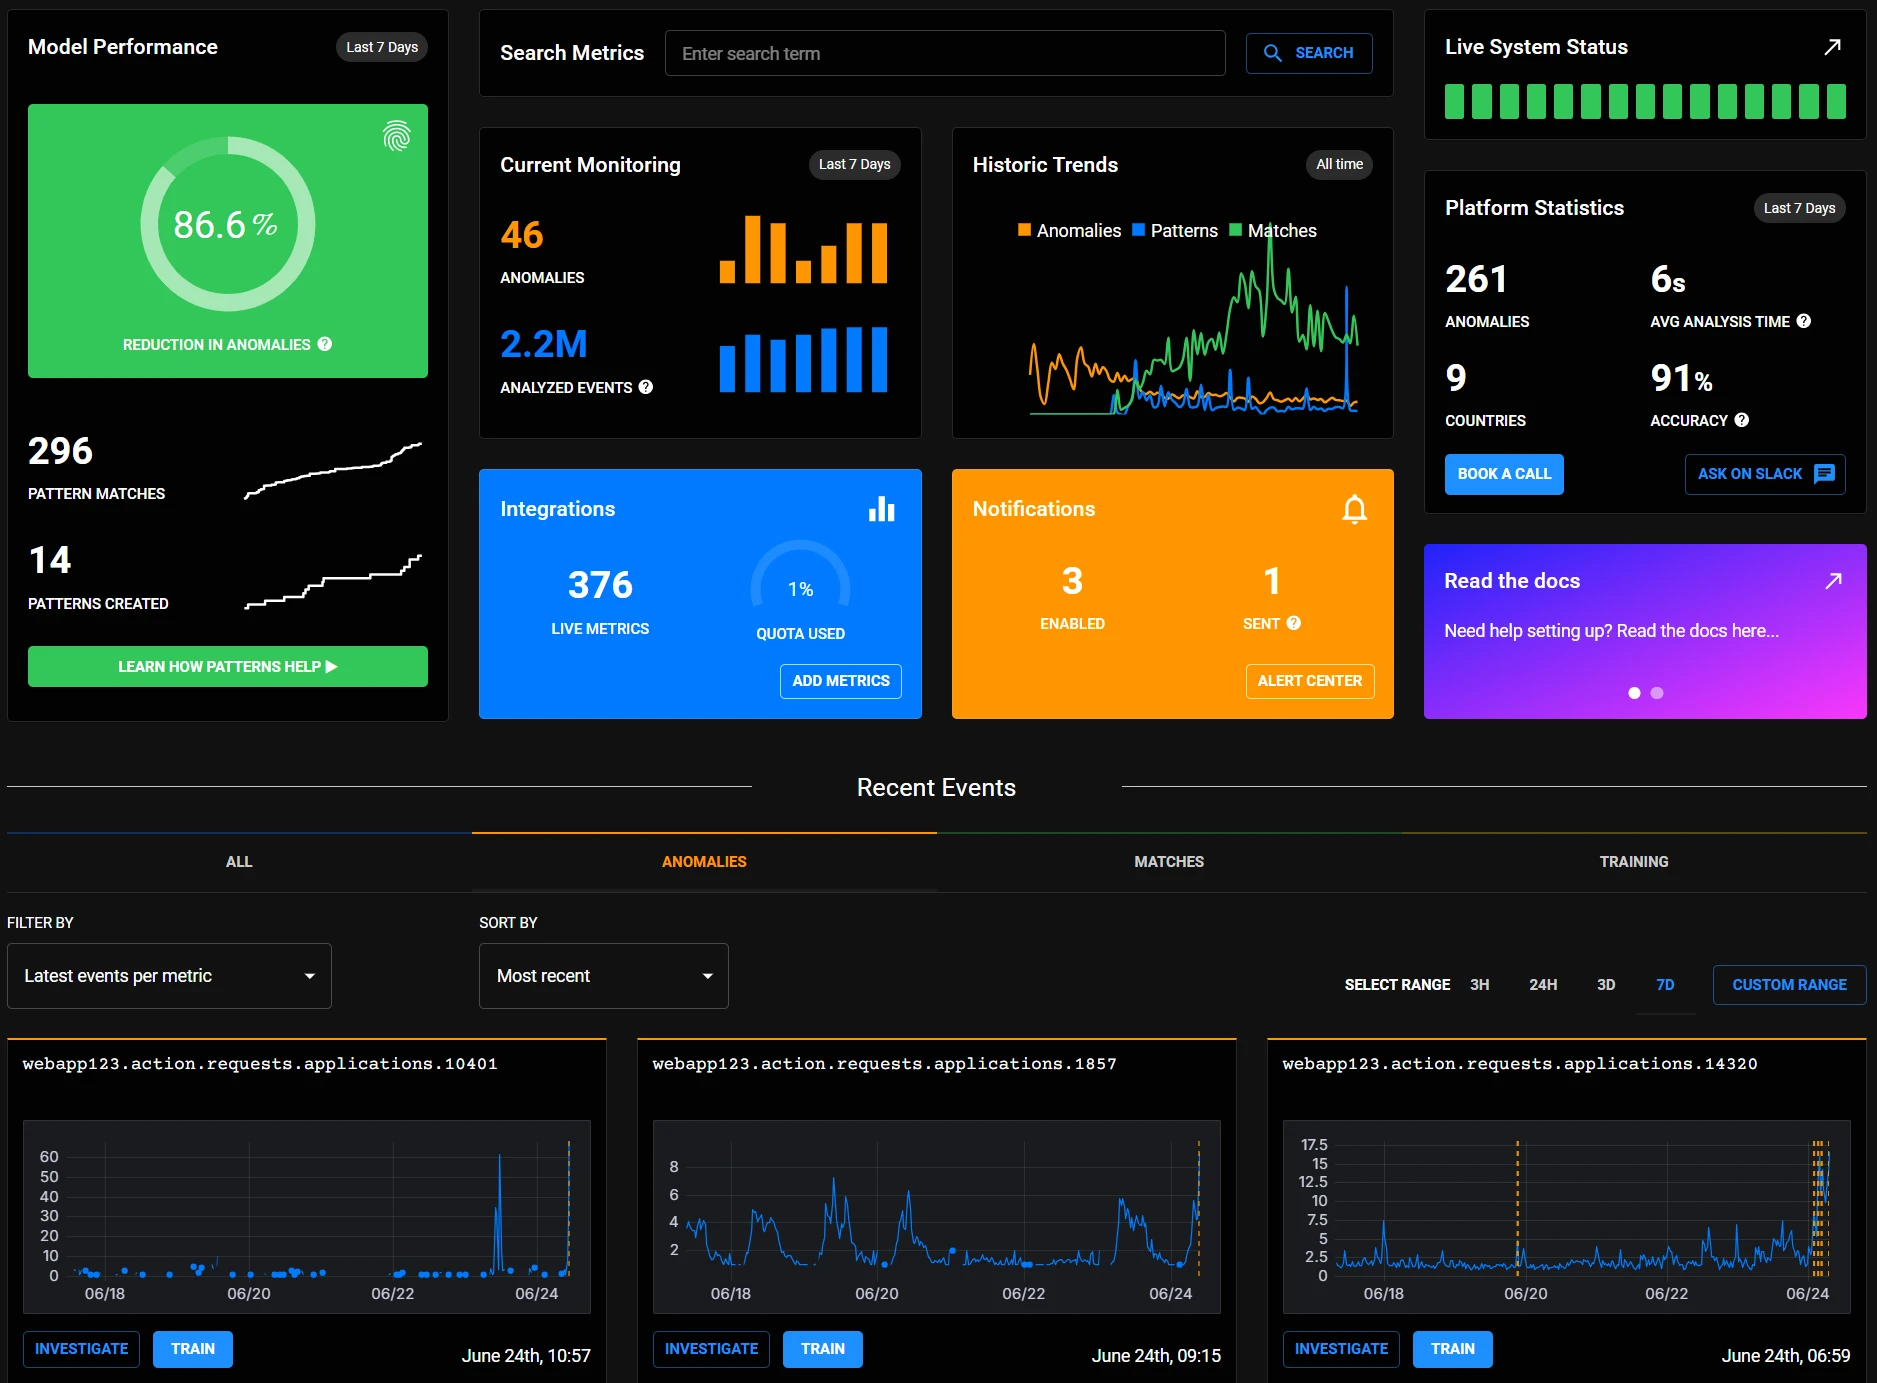Open the Most recent sort dropdown
Image resolution: width=1877 pixels, height=1383 pixels.
602,975
